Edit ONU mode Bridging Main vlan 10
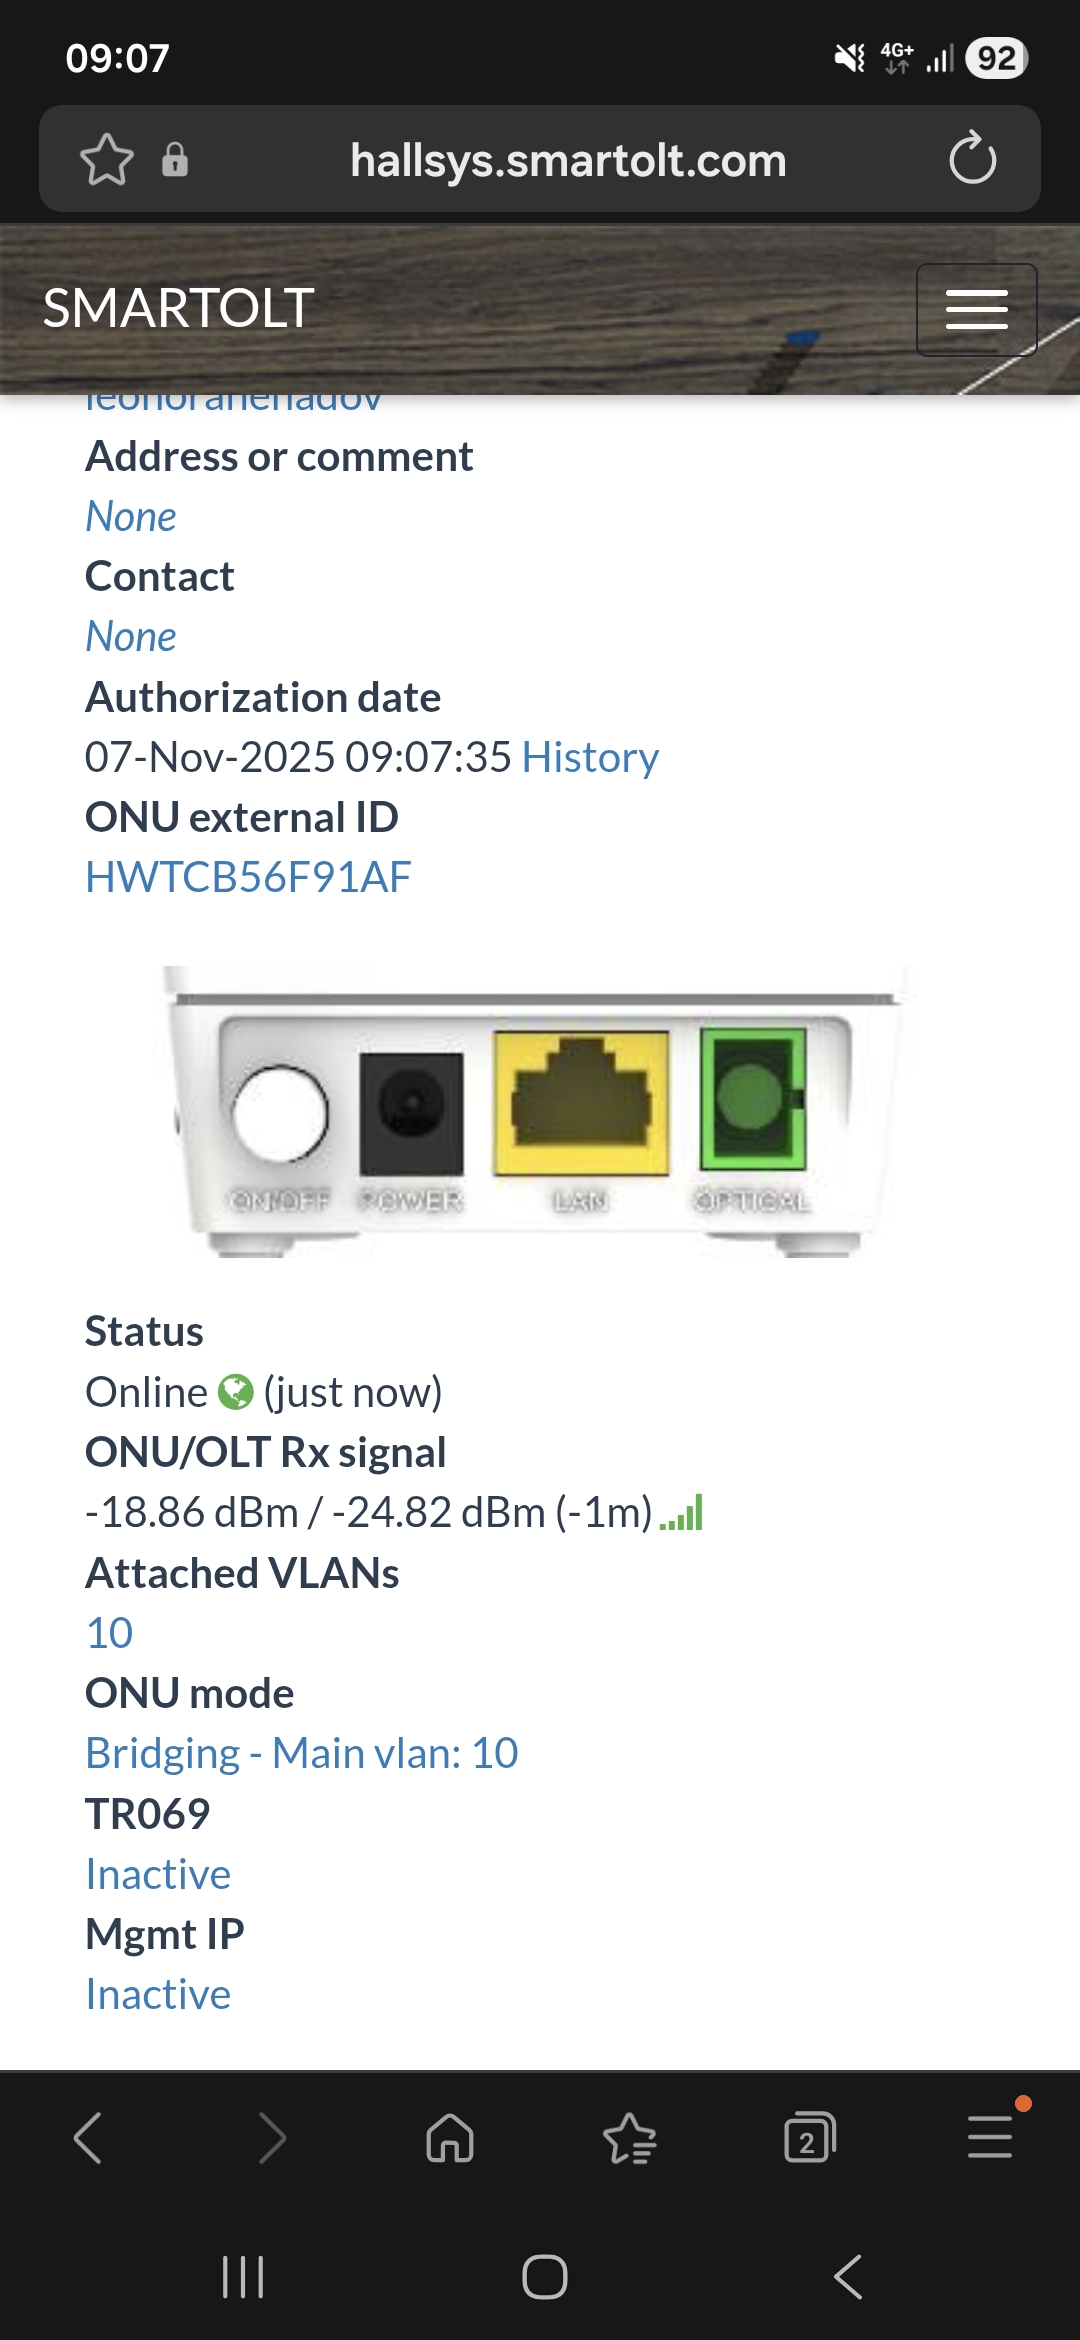This screenshot has width=1080, height=2340. pos(302,1754)
